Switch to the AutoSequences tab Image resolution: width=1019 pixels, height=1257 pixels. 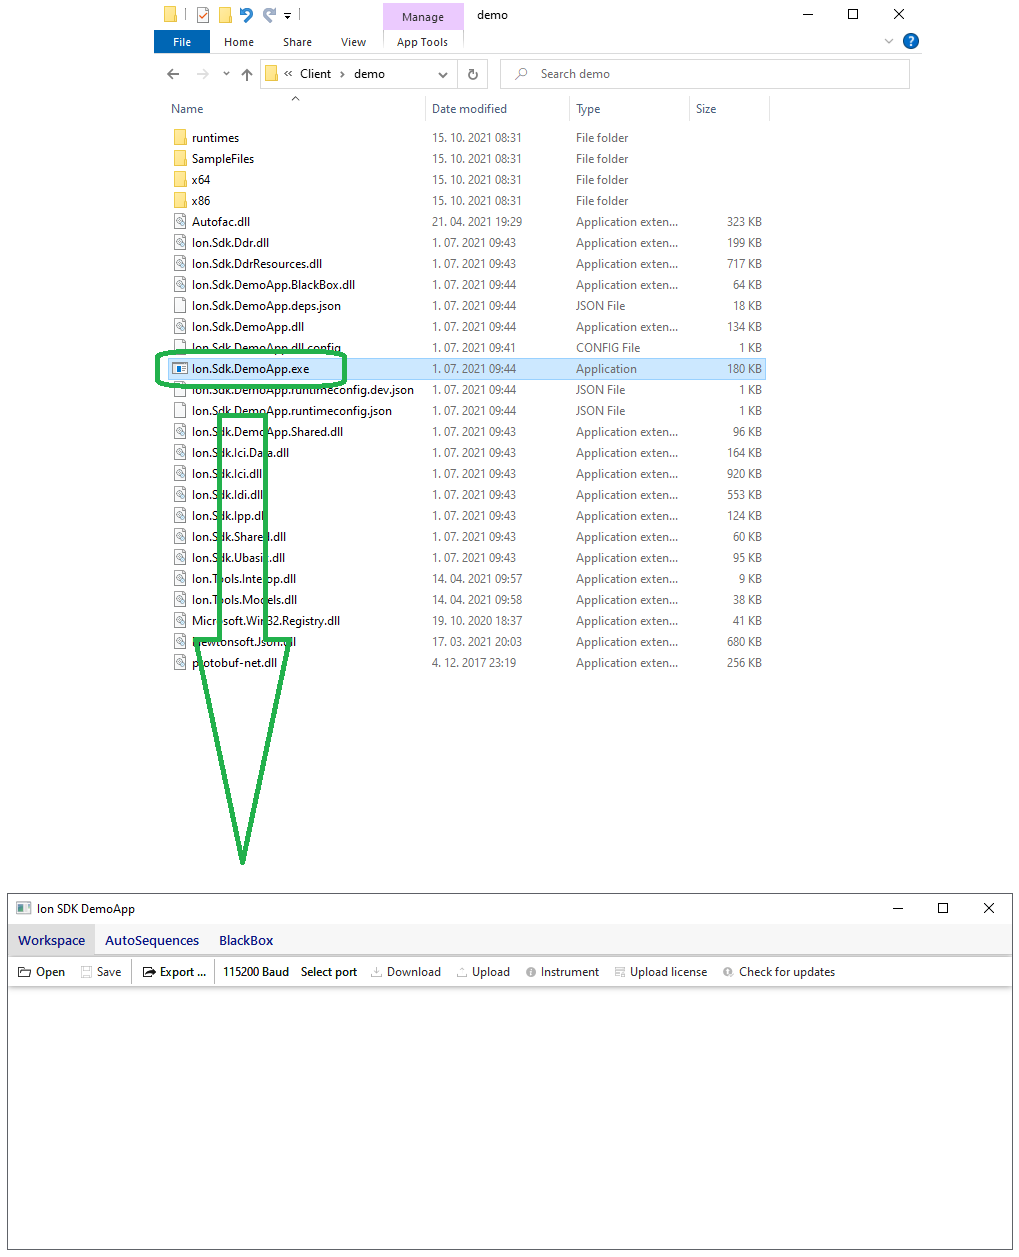152,940
